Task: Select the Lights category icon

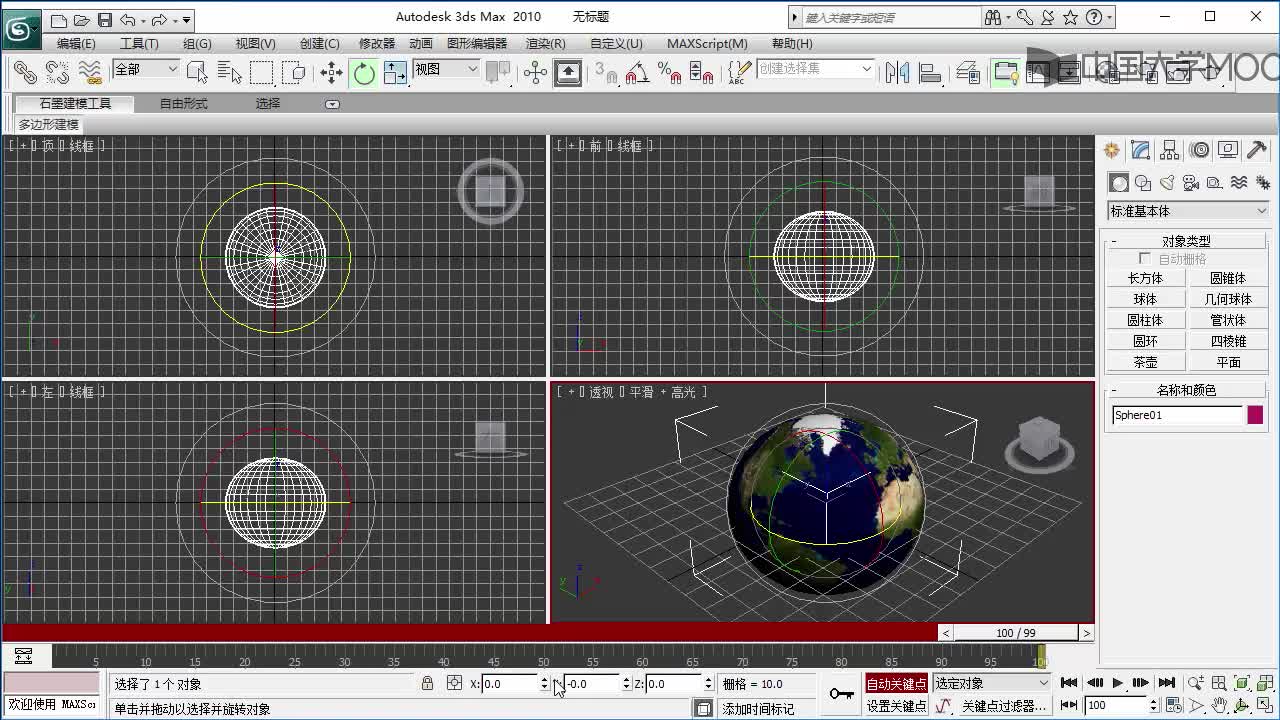Action: pos(1167,183)
